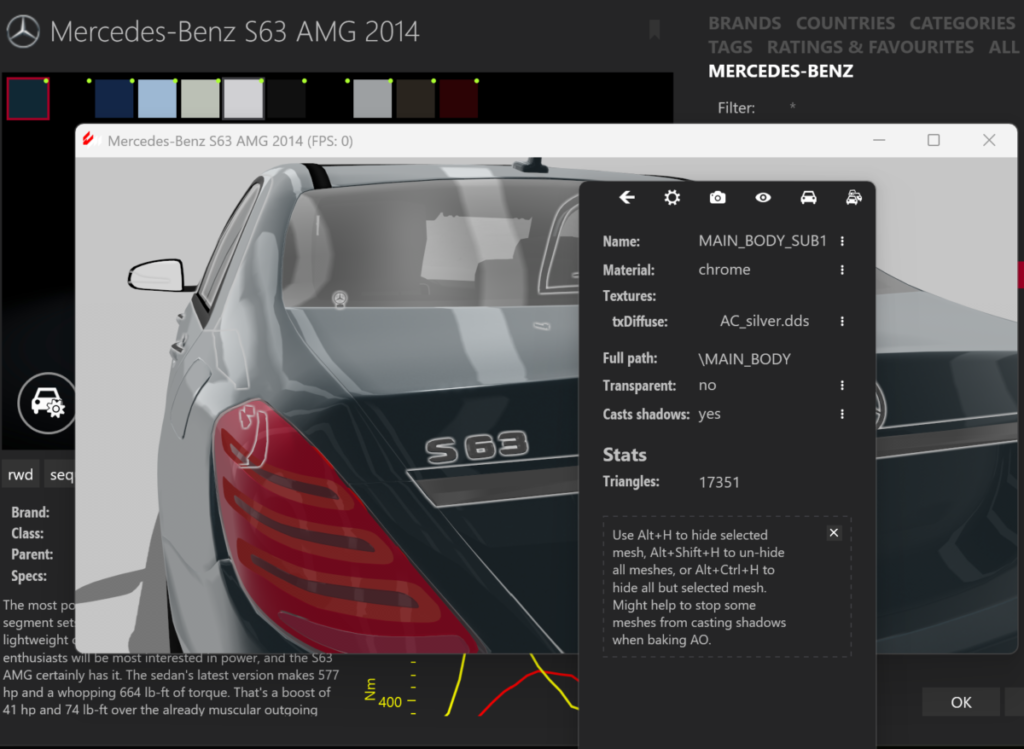Image resolution: width=1024 pixels, height=749 pixels.
Task: Click the seq tag
Action: 61,474
